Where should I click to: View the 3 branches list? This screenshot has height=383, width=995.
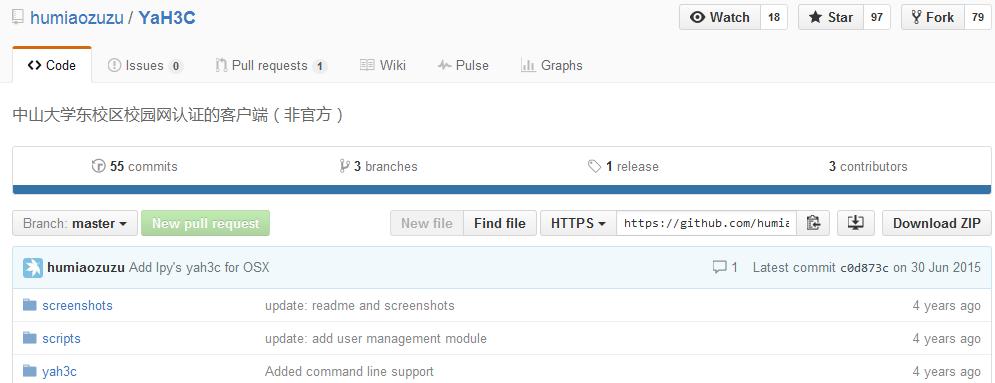coord(379,167)
